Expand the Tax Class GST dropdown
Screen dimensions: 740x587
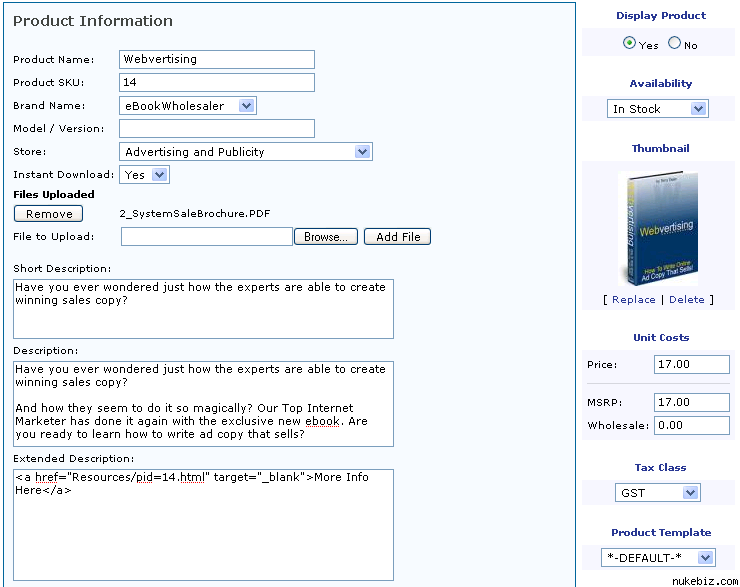657,493
